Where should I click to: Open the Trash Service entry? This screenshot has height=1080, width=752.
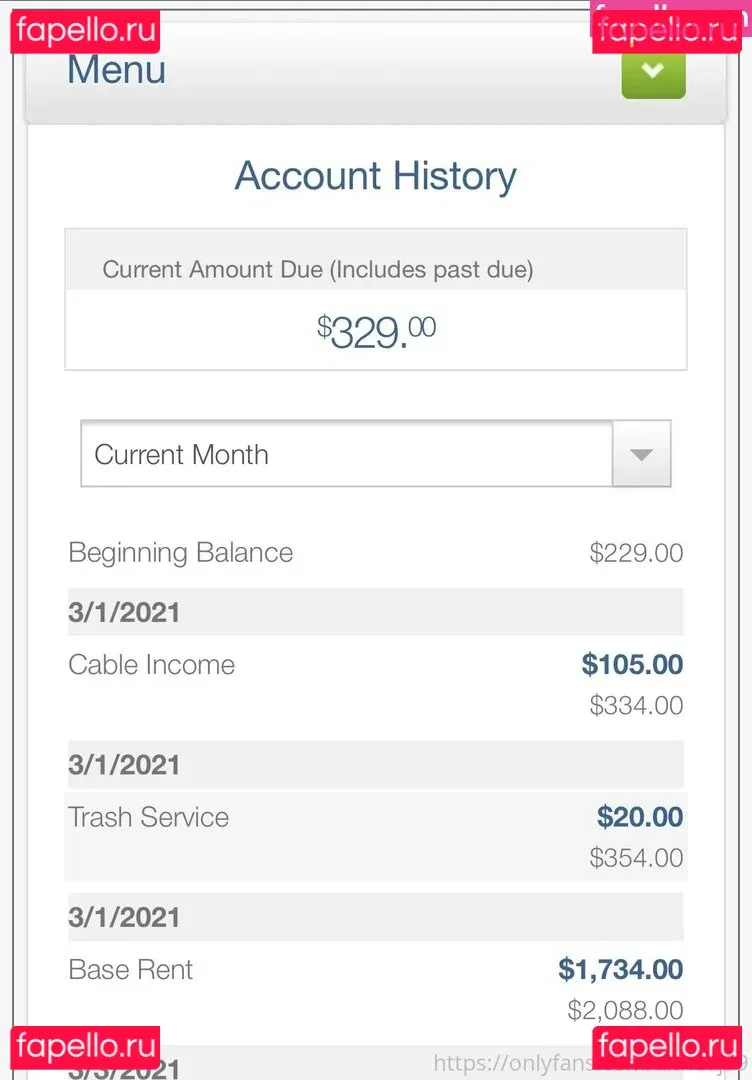click(148, 817)
